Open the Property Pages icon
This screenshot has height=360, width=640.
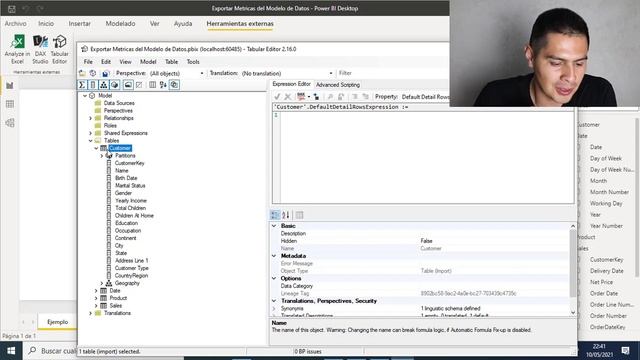click(300, 215)
